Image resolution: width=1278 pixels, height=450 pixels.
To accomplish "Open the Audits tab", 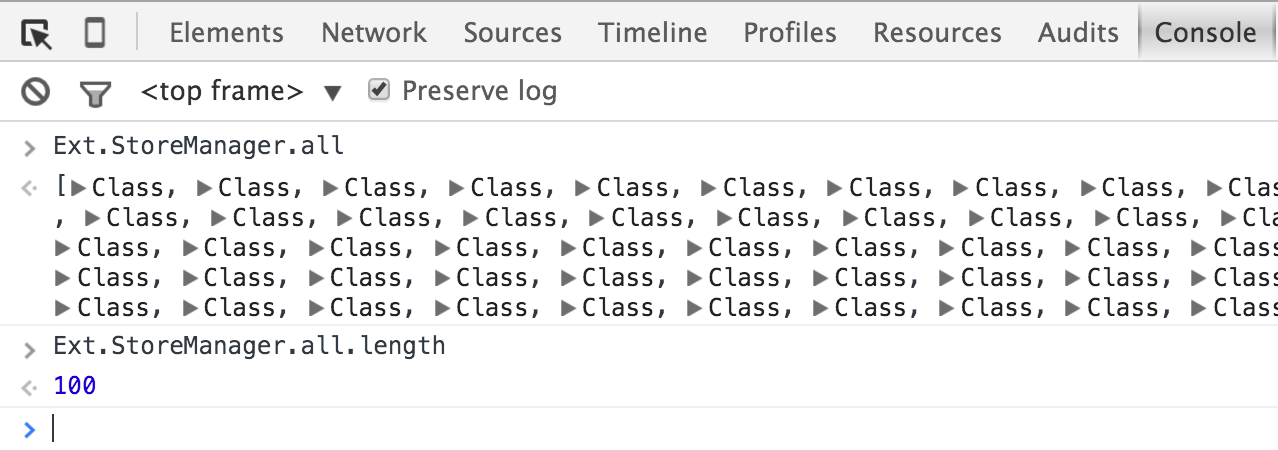I will pyautogui.click(x=1078, y=33).
